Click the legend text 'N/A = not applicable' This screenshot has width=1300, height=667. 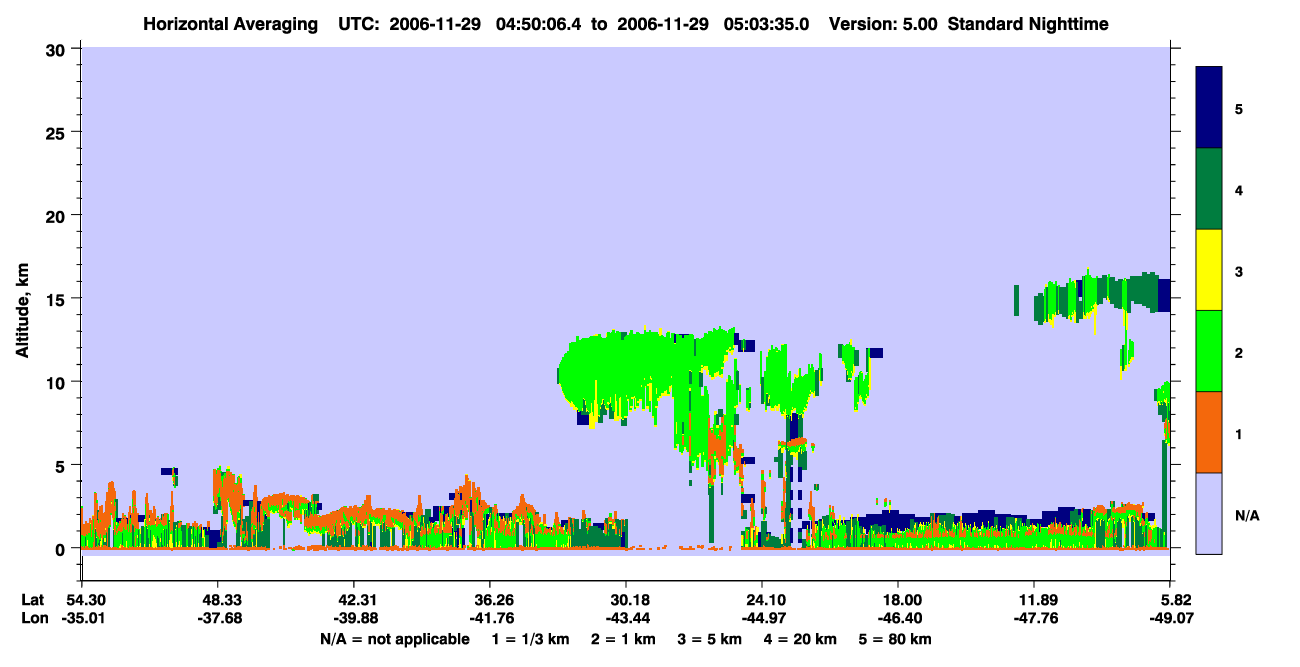coord(394,639)
